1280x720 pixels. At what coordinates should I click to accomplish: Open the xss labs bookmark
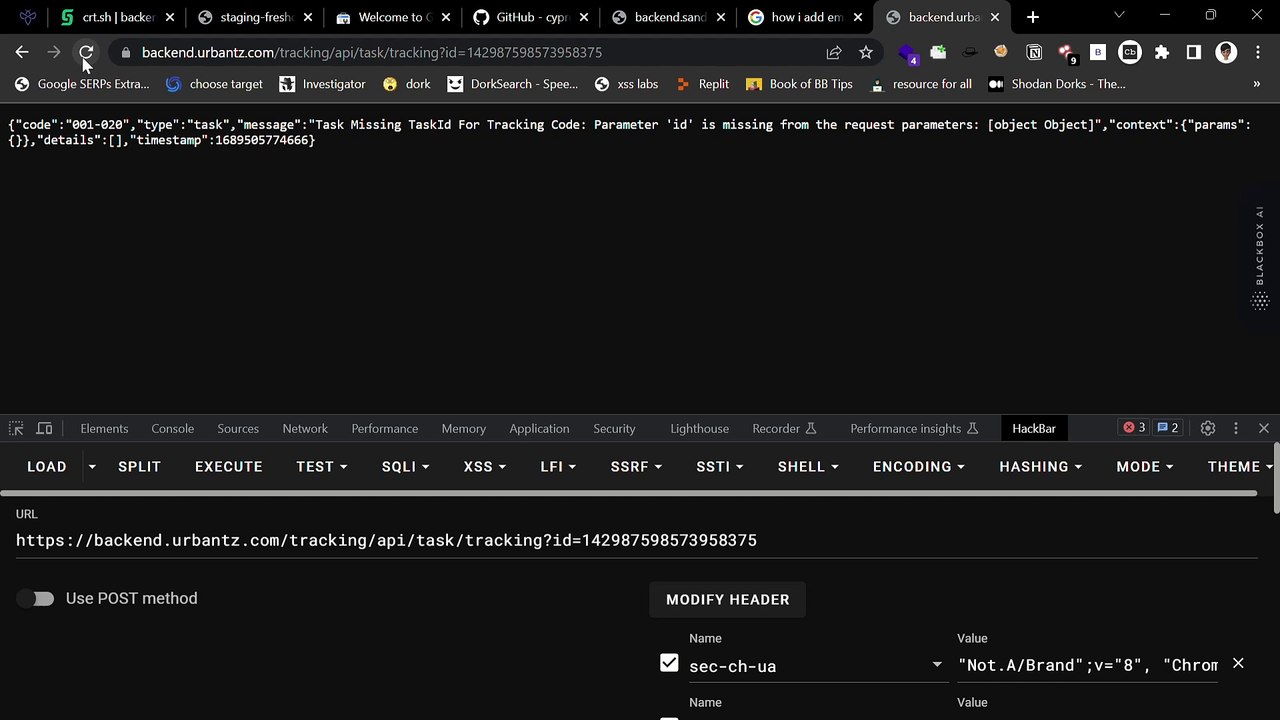coord(626,84)
